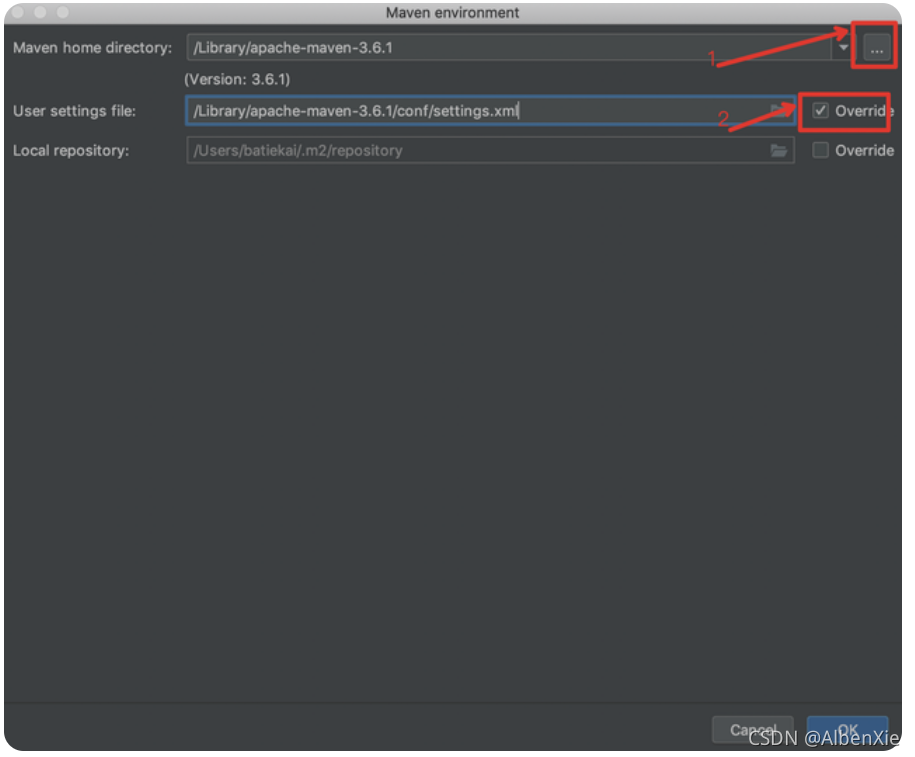Open Maven home directory browse button

876,49
